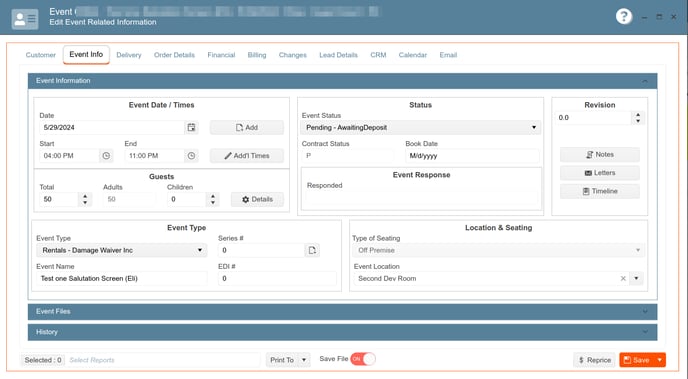688x379 pixels.
Task: Open the Event Location dropdown arrow
Action: [636, 279]
